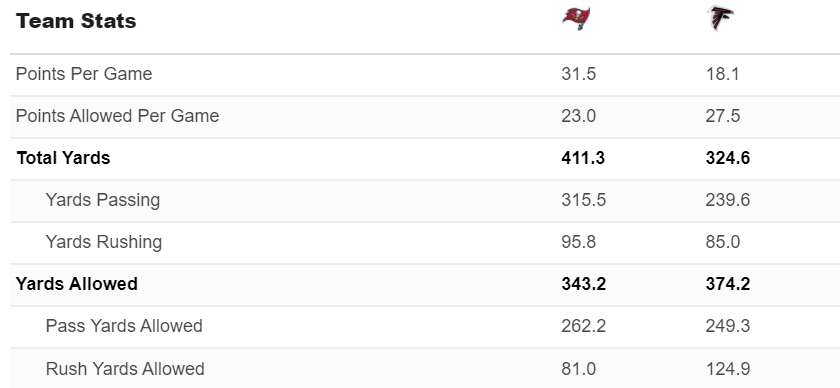Select the Team Stats heading
Viewport: 840px width, 388px height.
pos(76,21)
